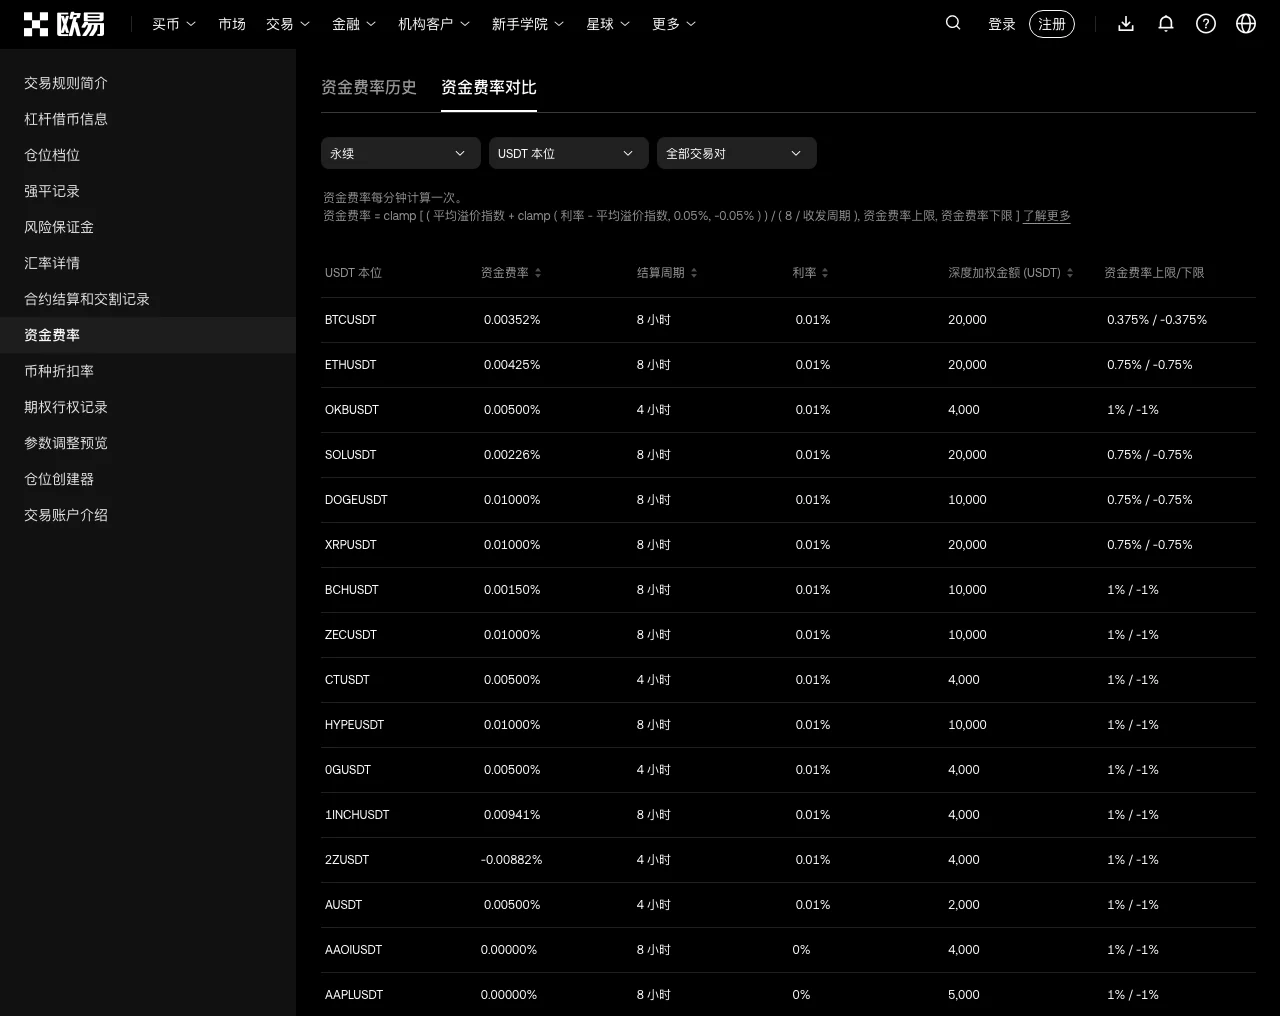Sort by 资金费率 column arrows
The height and width of the screenshot is (1016, 1280).
pyautogui.click(x=538, y=273)
